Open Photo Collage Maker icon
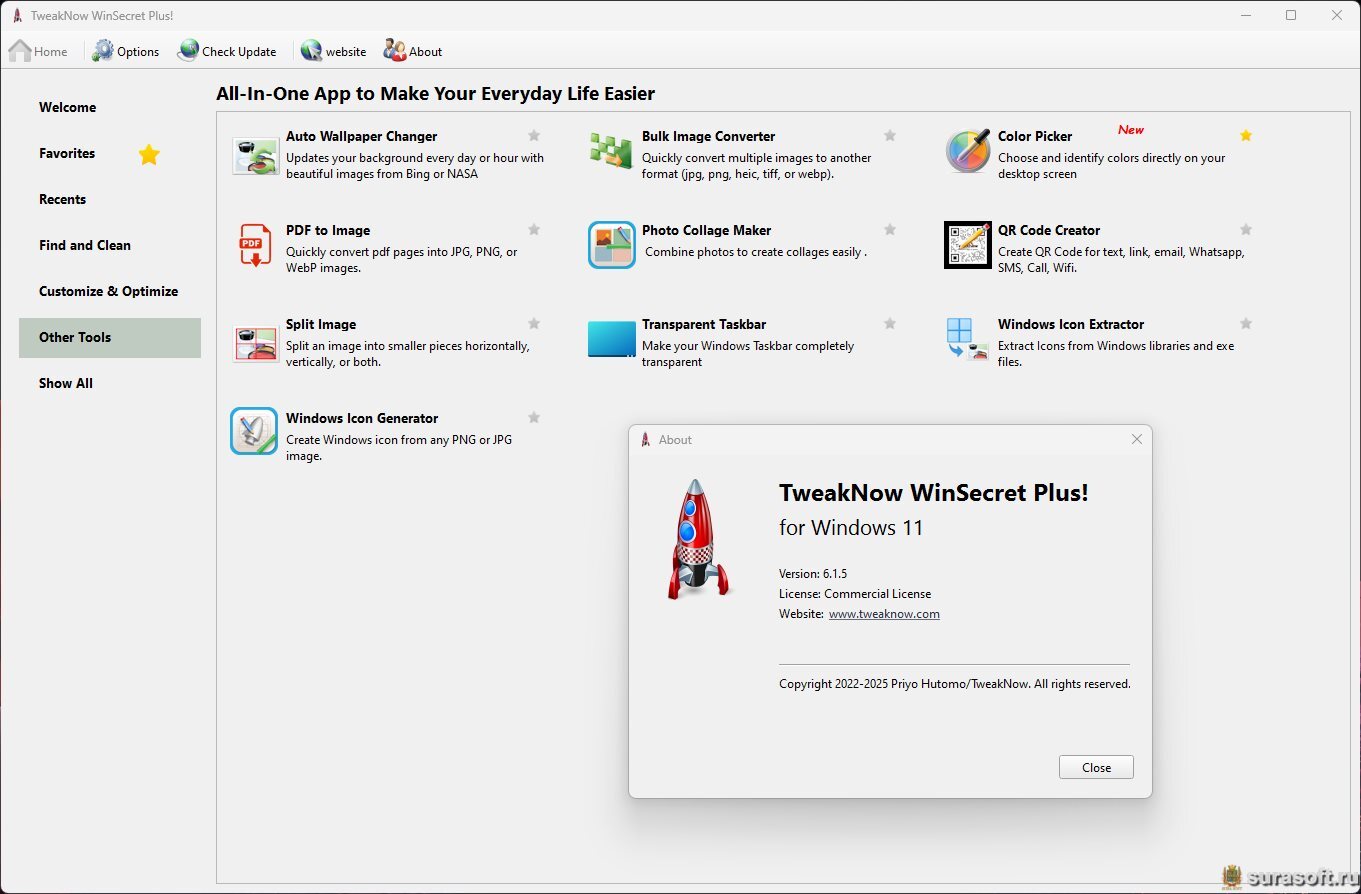 pyautogui.click(x=611, y=245)
